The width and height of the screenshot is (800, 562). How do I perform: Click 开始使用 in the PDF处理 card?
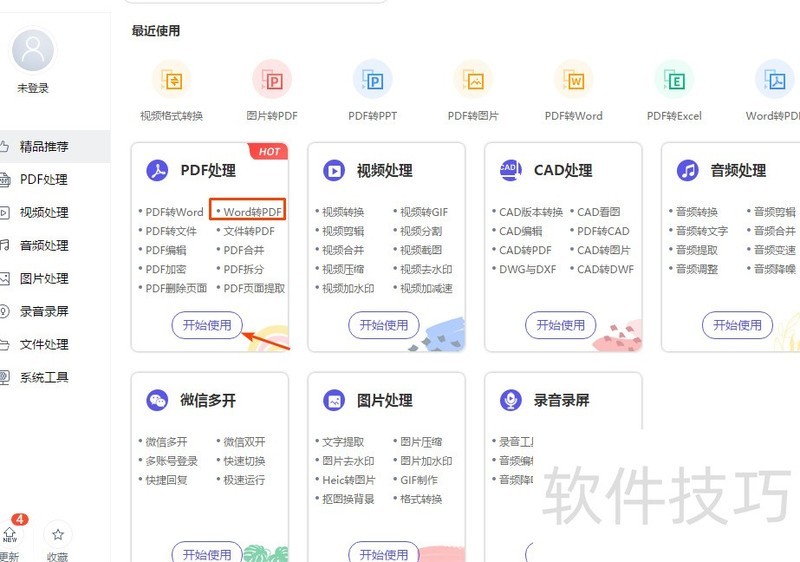click(x=207, y=325)
